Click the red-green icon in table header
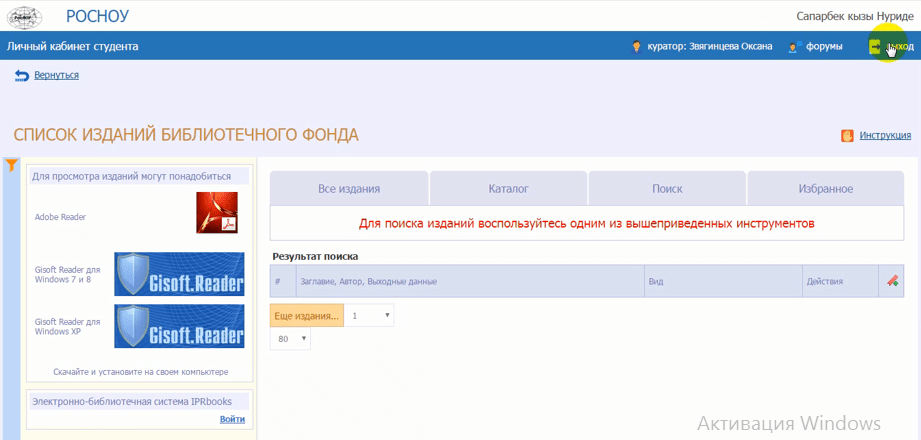The width and height of the screenshot is (921, 440). (x=892, y=282)
